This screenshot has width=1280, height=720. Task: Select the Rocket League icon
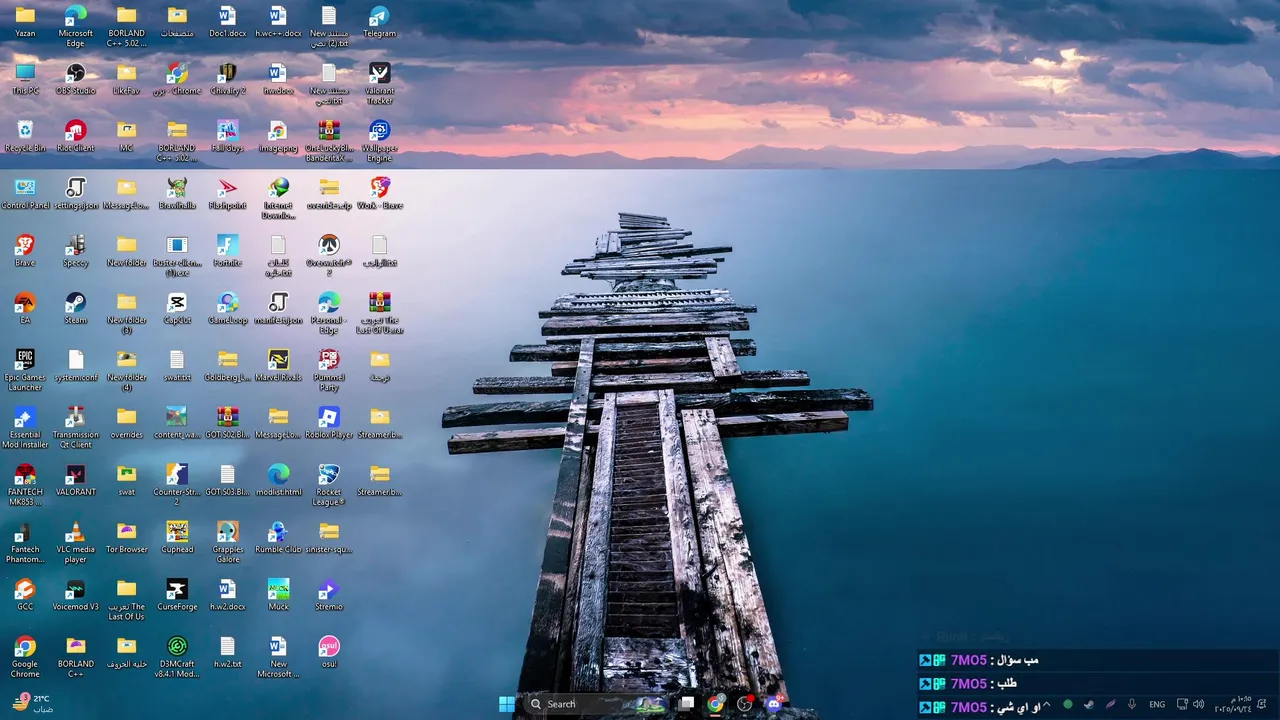(329, 483)
